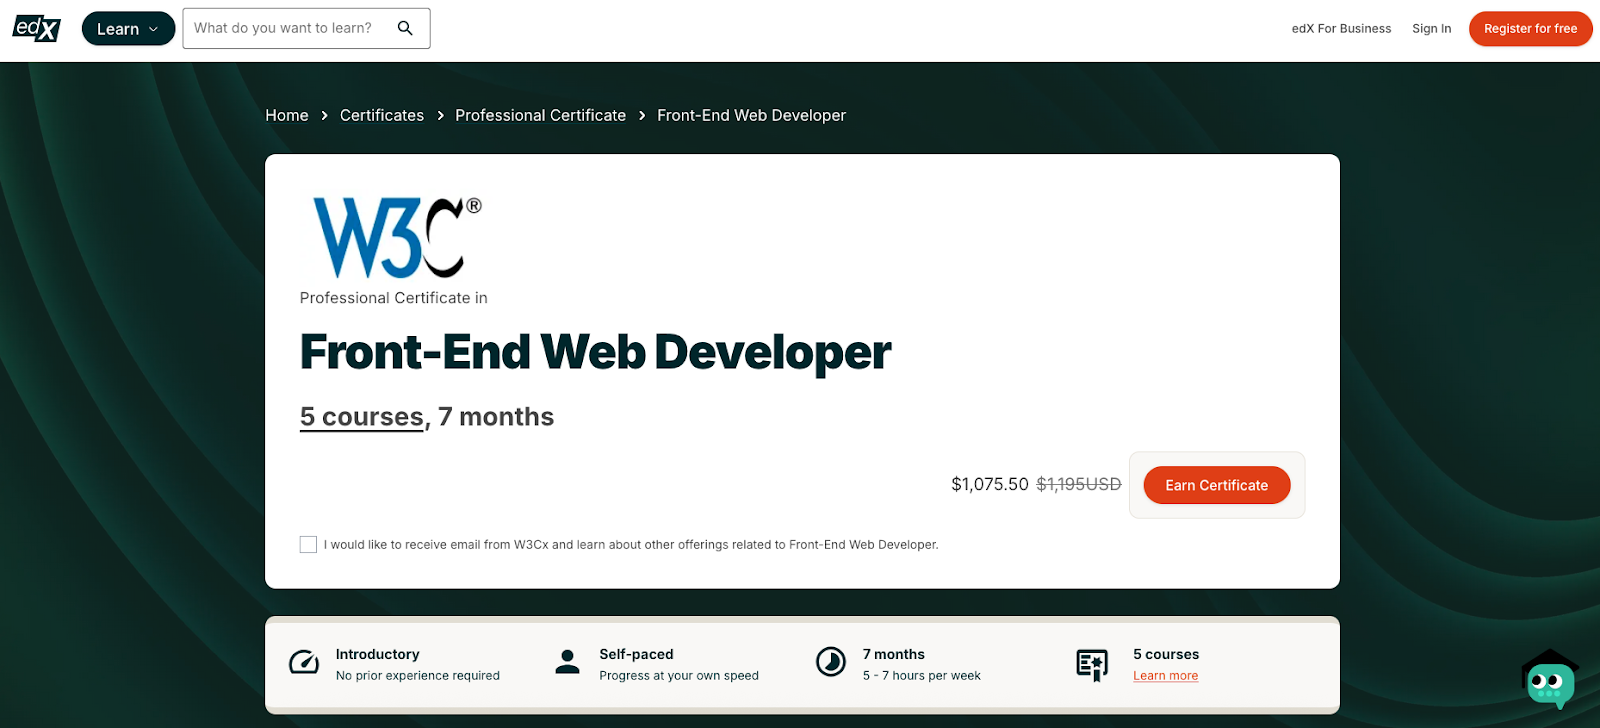Click the 'Self-paced' label
Screen dimensions: 1600x728
pos(636,654)
